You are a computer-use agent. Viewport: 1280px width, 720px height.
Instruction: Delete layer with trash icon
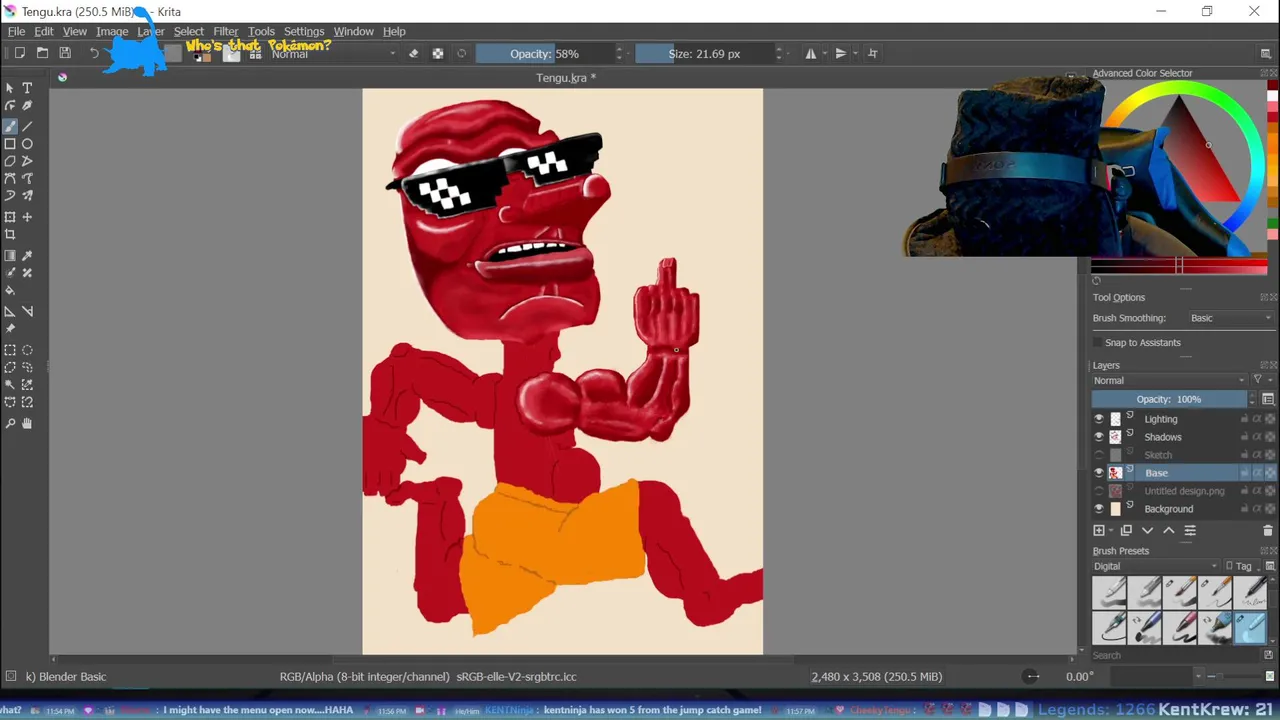(x=1268, y=531)
